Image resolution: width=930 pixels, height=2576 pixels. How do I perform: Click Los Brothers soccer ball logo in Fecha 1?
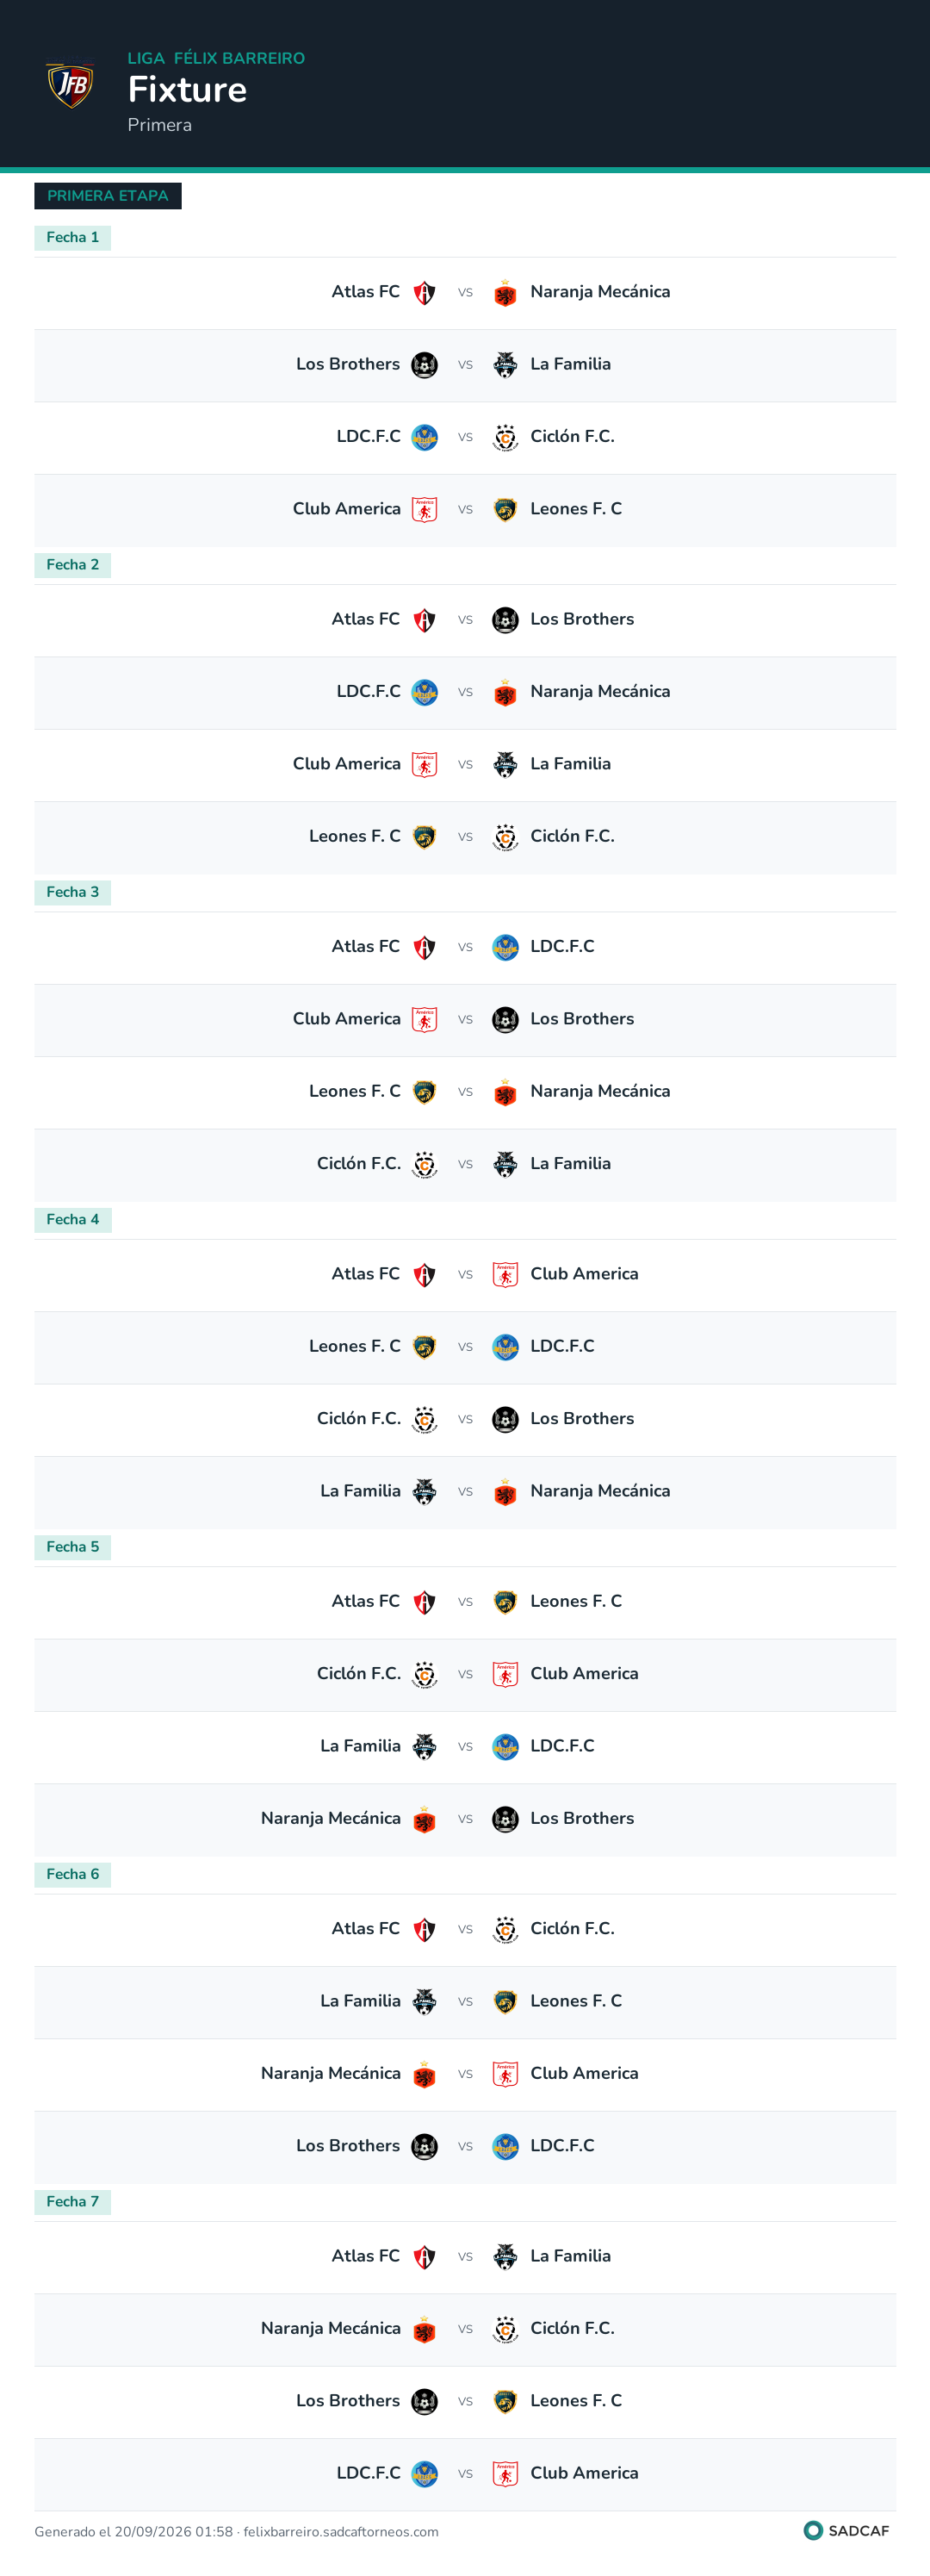(424, 365)
